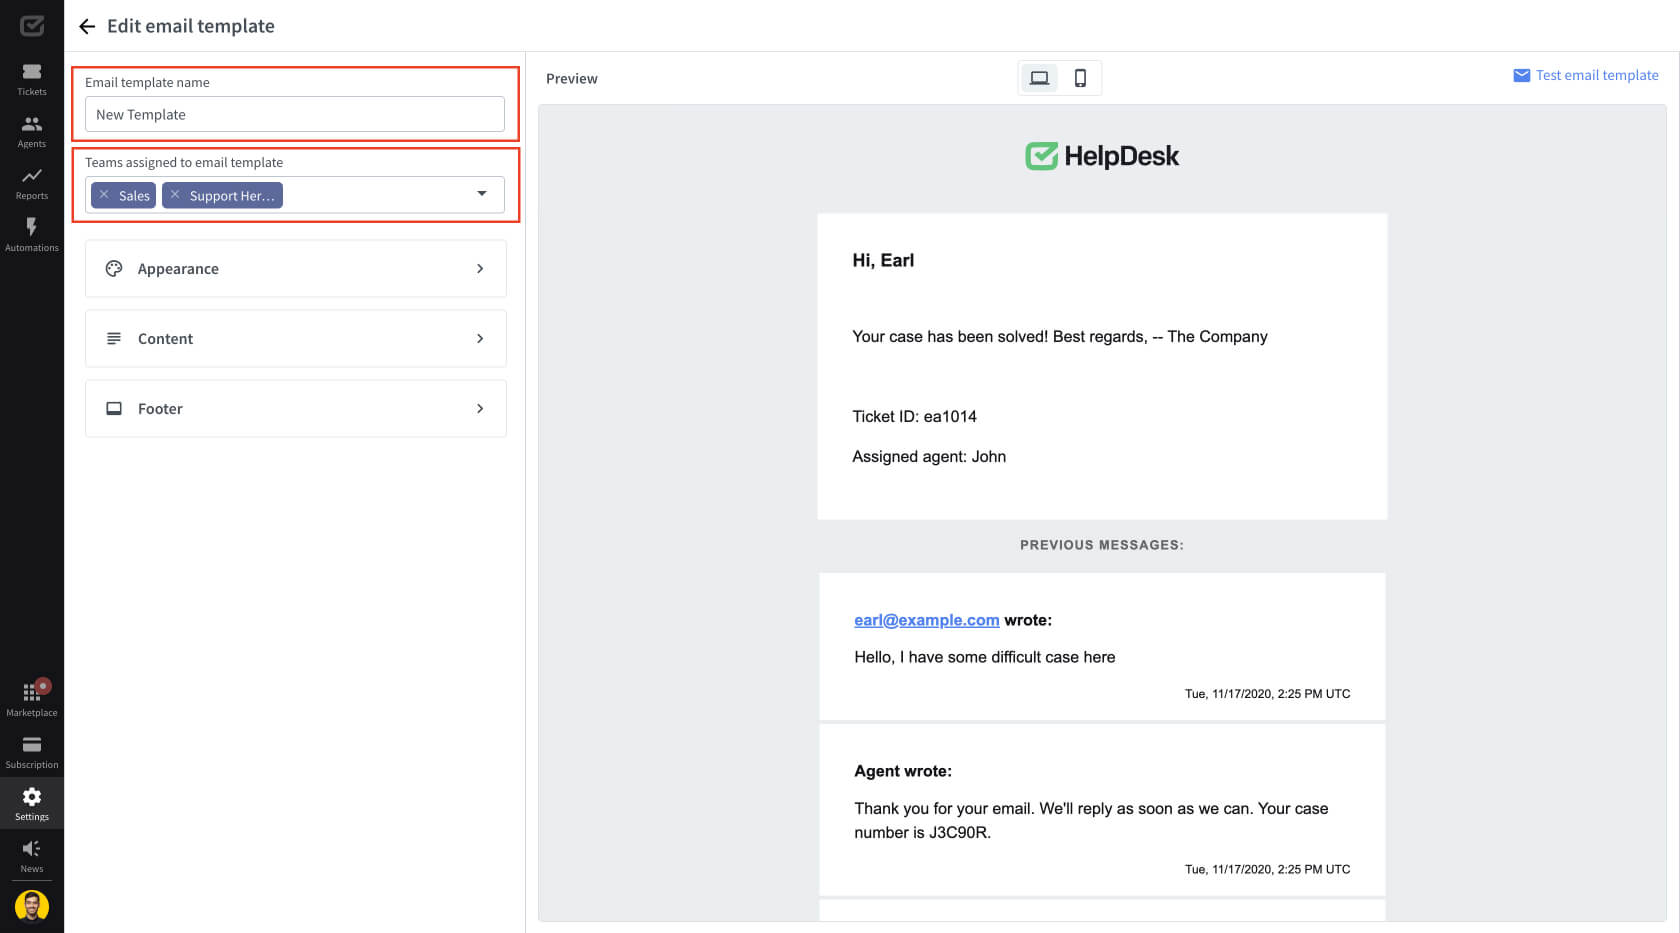Click the envelope icon for test email
Image resolution: width=1680 pixels, height=933 pixels.
[1522, 75]
